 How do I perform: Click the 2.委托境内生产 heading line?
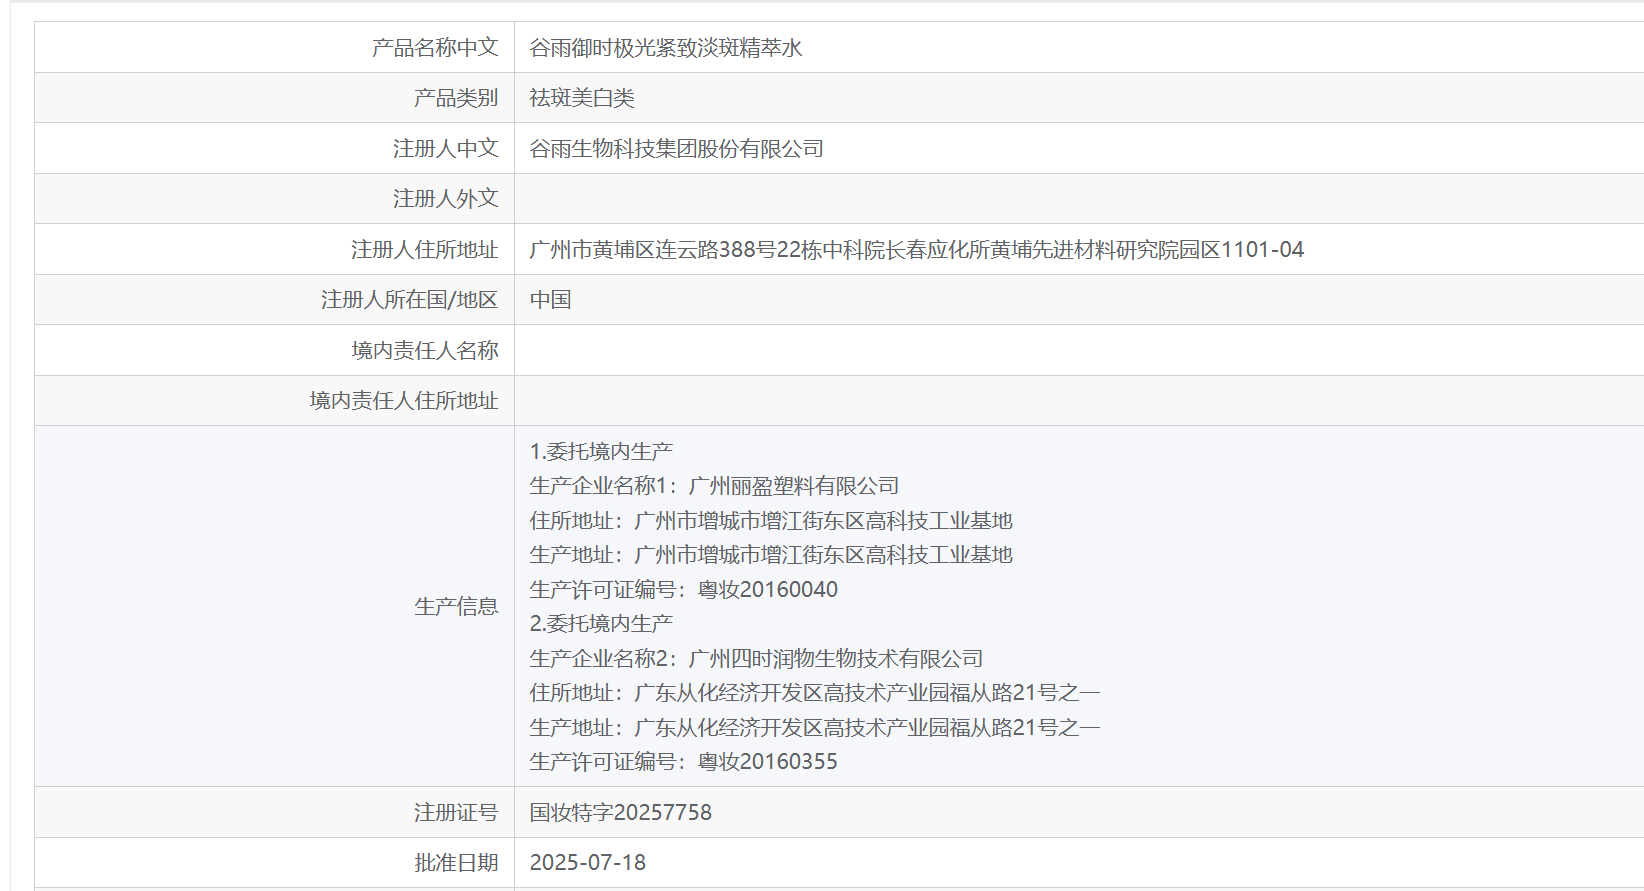tap(601, 624)
